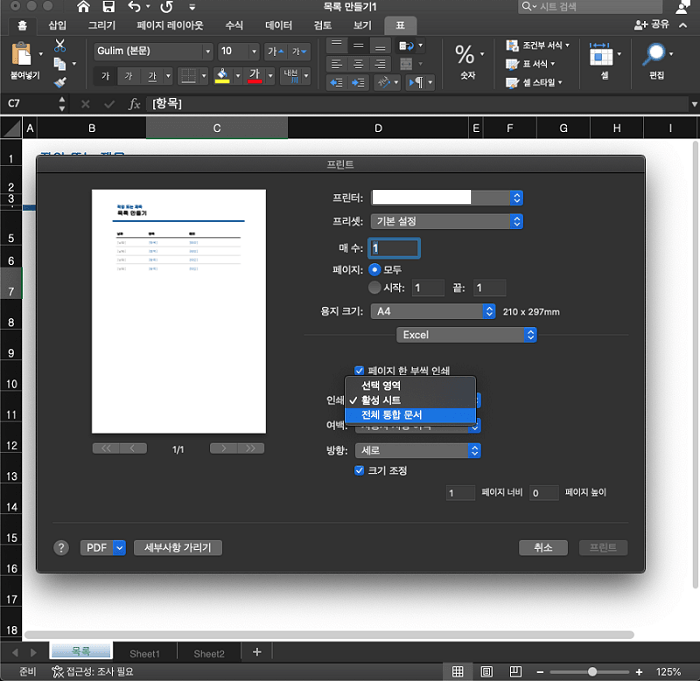The width and height of the screenshot is (700, 681).
Task: Apply underline formatting
Action: (152, 76)
